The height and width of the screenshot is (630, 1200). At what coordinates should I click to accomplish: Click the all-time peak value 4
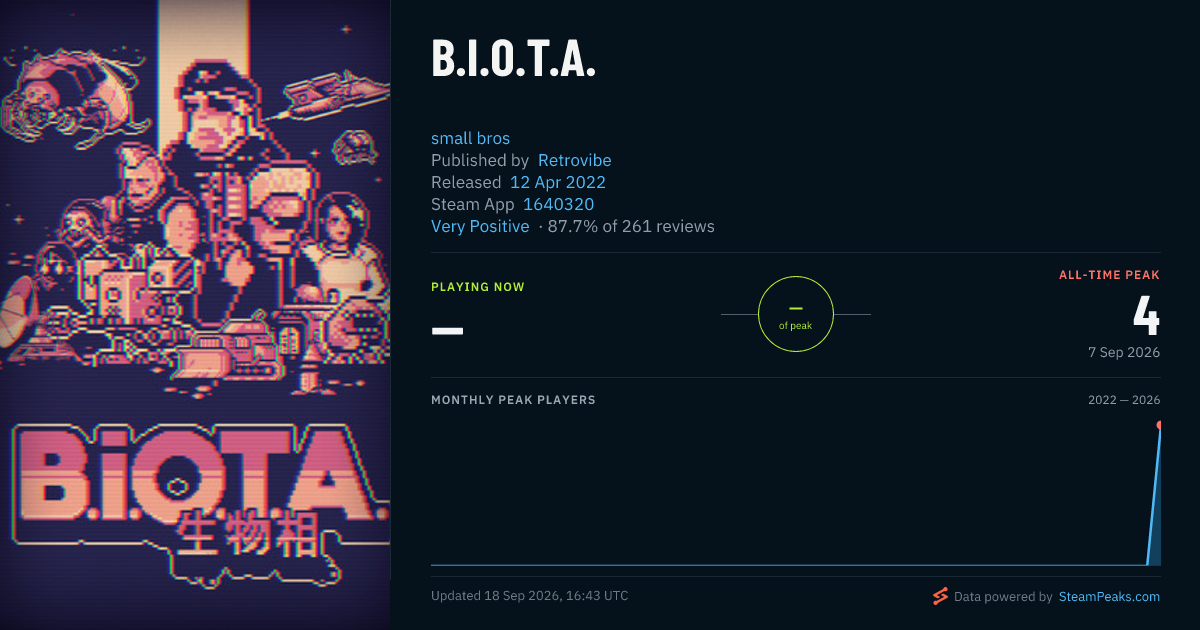click(1146, 315)
